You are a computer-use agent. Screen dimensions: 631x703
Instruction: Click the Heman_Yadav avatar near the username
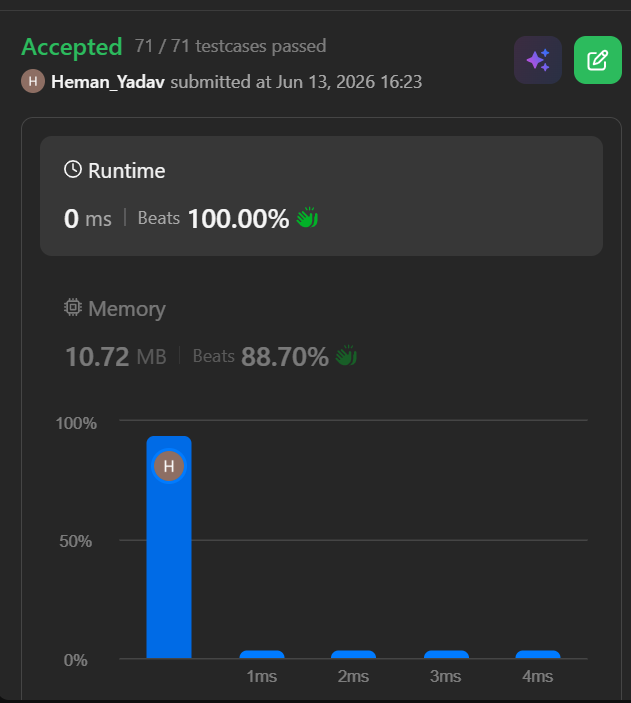tap(33, 81)
